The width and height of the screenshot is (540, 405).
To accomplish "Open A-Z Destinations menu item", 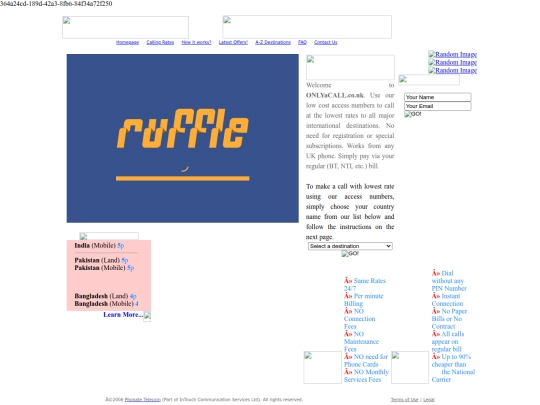I will (273, 42).
